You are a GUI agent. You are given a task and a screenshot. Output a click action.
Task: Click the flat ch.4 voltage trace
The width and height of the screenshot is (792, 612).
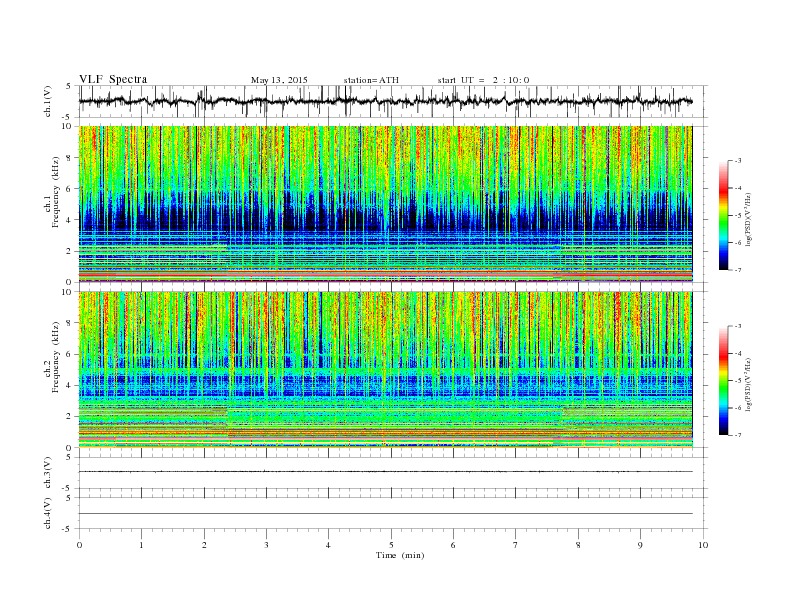pyautogui.click(x=385, y=514)
